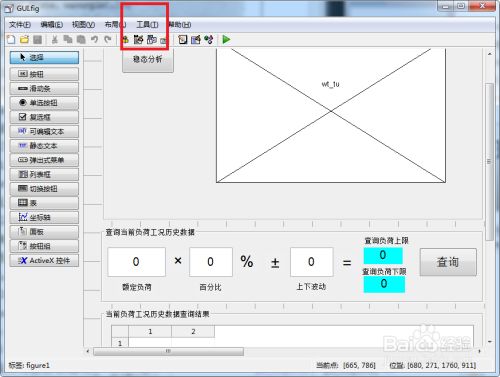Choose the 静态文本 static text component
The image size is (500, 377).
coord(44,146)
